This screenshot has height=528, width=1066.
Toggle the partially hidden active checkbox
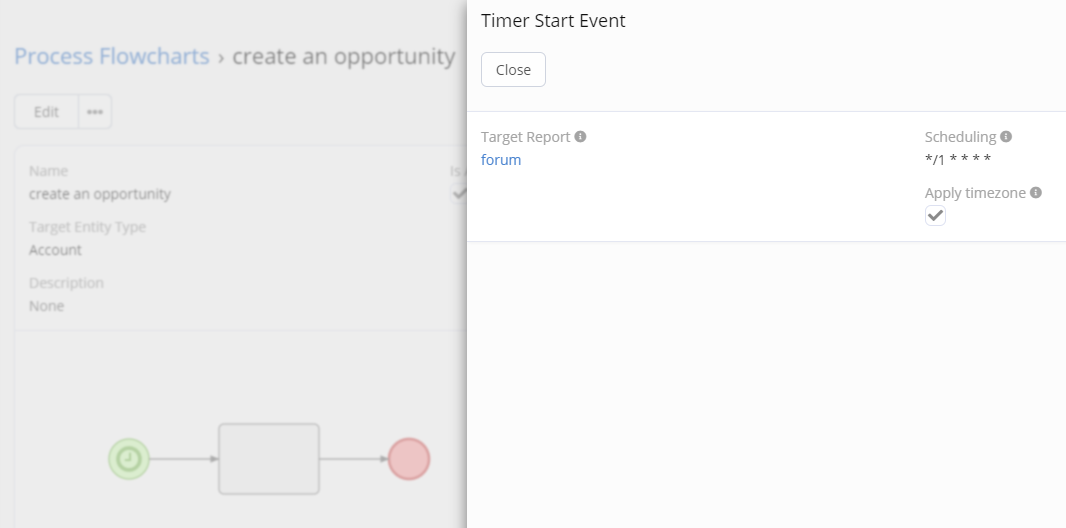(x=460, y=193)
